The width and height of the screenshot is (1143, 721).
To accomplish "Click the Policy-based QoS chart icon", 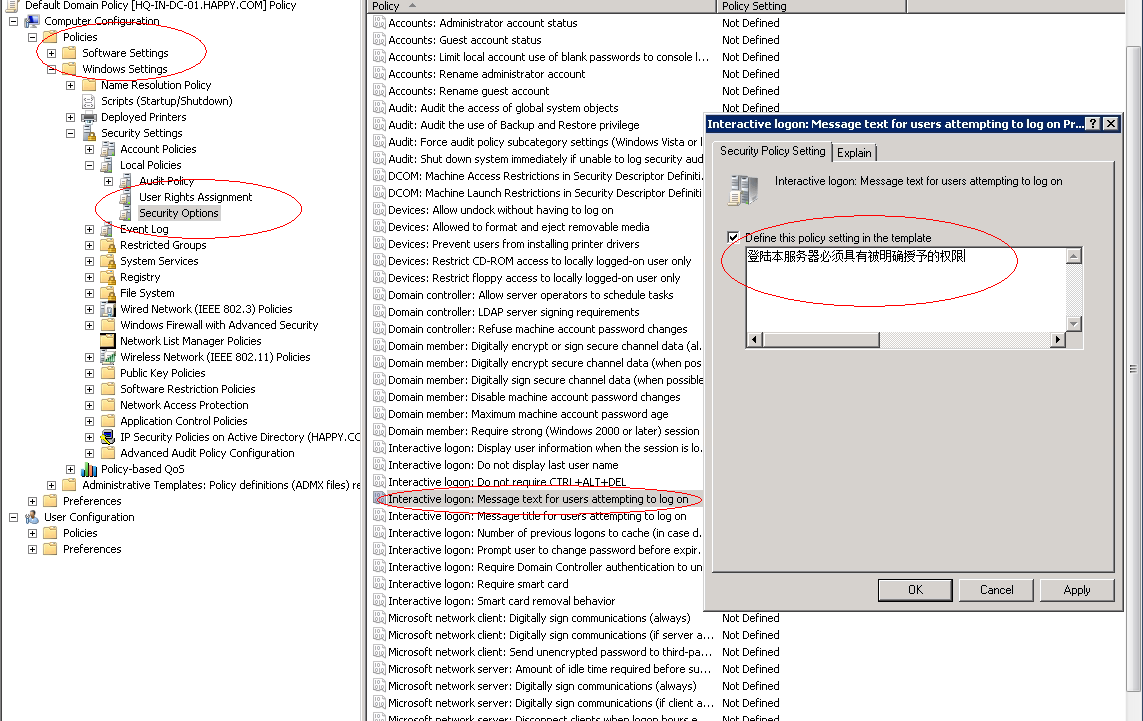I will pos(89,469).
